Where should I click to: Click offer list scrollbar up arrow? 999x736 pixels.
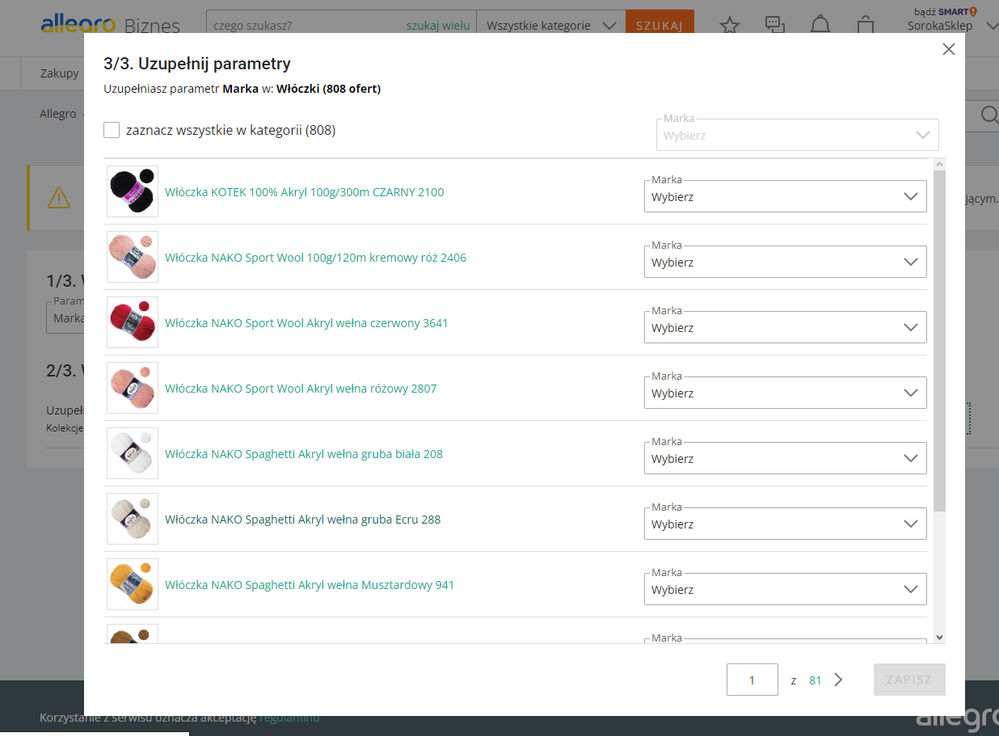coord(939,164)
